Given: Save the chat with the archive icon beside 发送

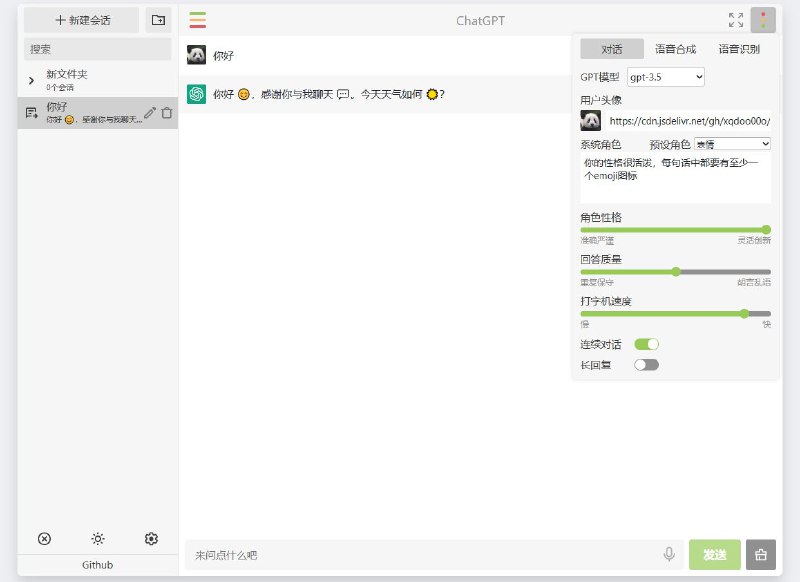Looking at the screenshot, I should [x=760, y=554].
